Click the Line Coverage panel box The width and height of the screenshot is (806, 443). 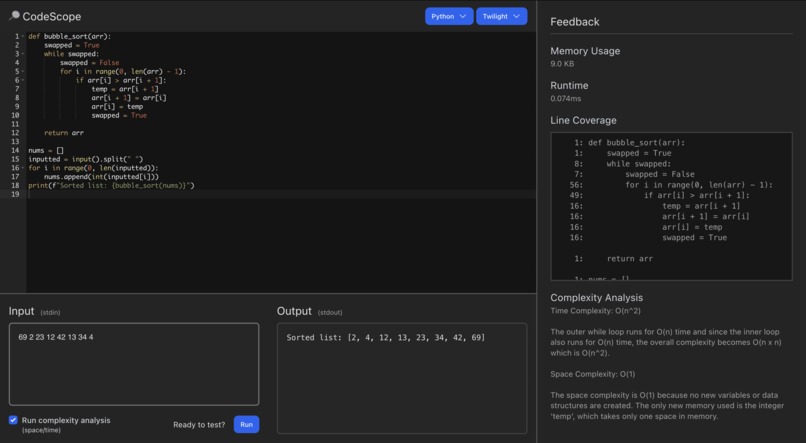click(671, 207)
